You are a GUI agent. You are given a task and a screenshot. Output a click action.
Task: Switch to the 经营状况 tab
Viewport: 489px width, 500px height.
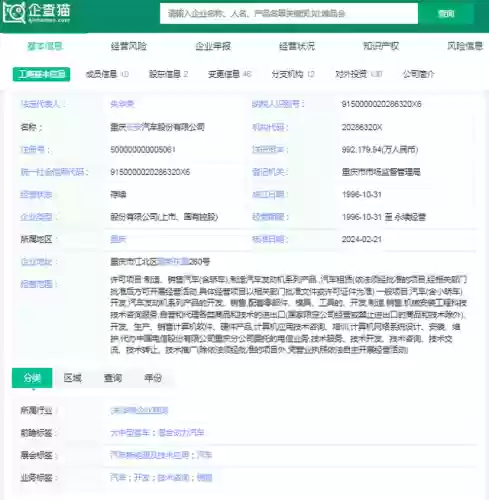tap(297, 46)
